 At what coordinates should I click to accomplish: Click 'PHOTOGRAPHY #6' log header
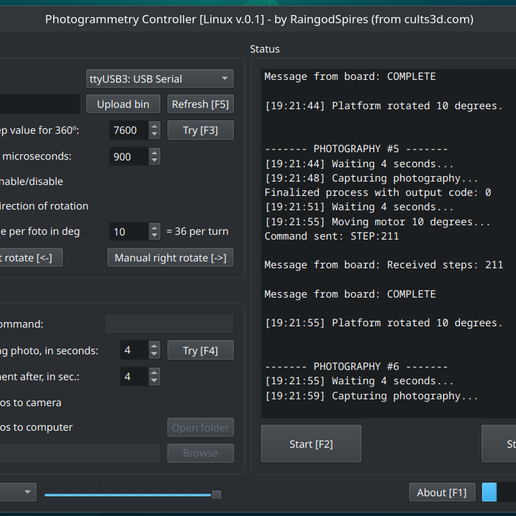click(x=356, y=366)
